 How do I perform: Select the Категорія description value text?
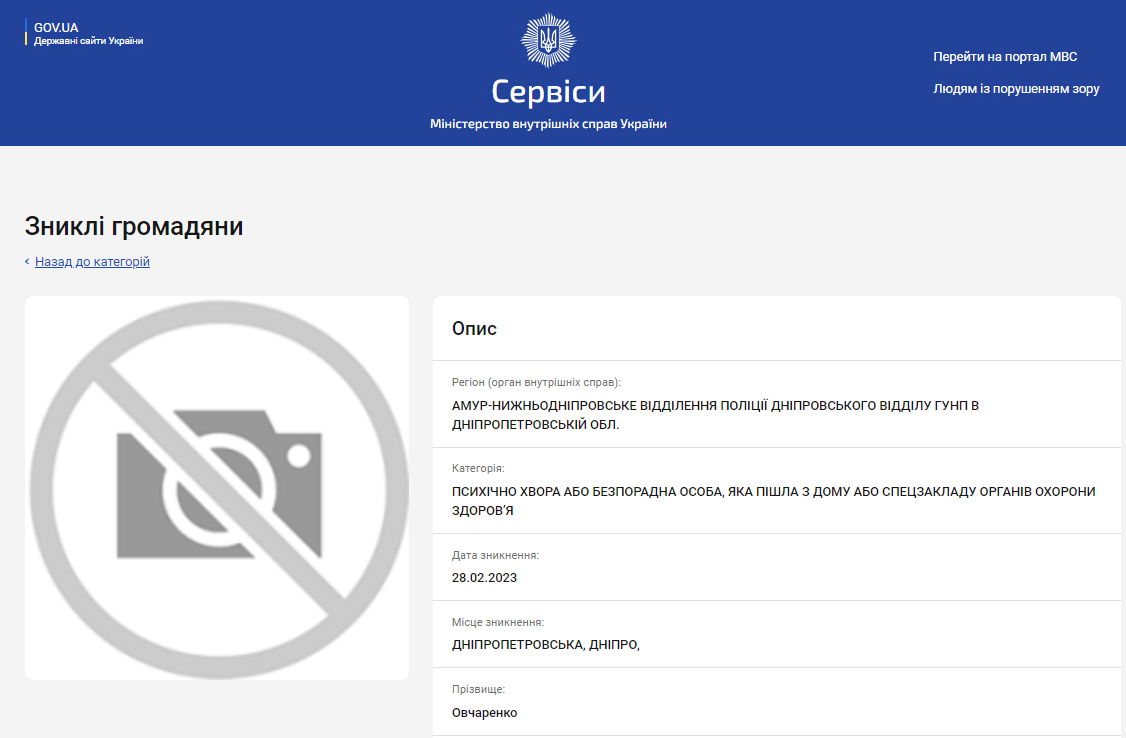773,501
